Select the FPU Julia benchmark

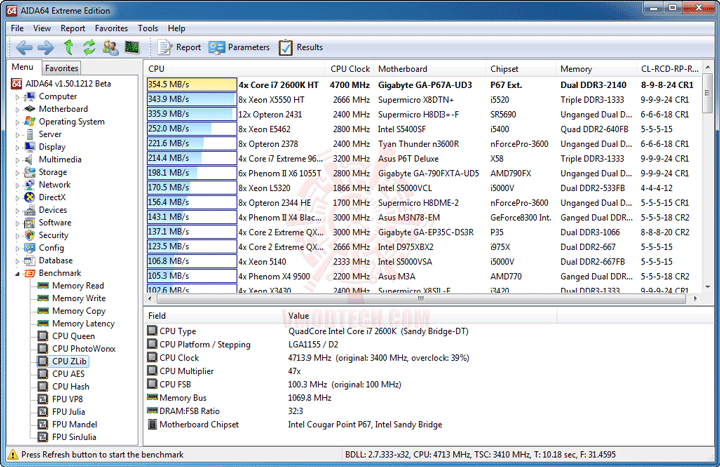(70, 411)
